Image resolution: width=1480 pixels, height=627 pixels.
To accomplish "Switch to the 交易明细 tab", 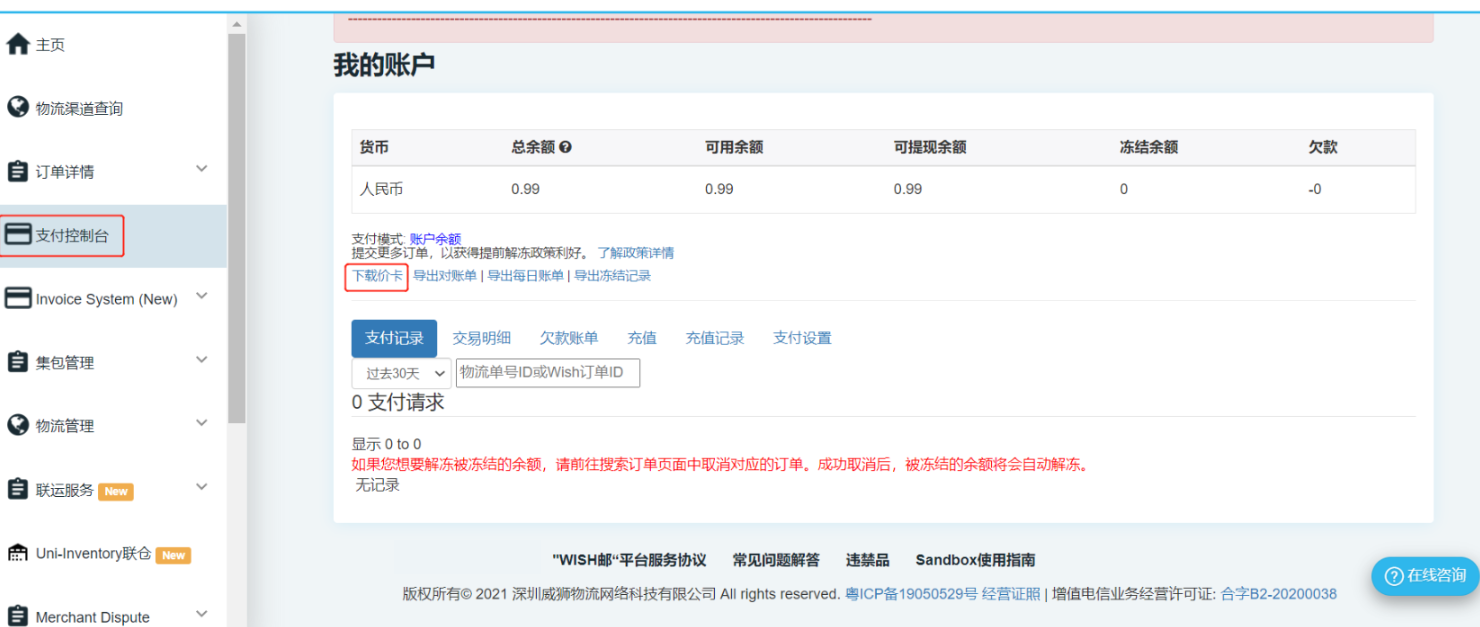I will 481,338.
